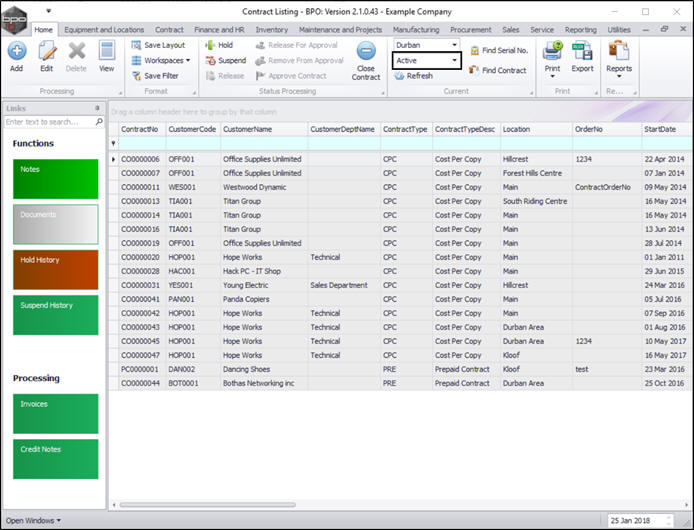Open the Open Windows dropdown

(34, 520)
